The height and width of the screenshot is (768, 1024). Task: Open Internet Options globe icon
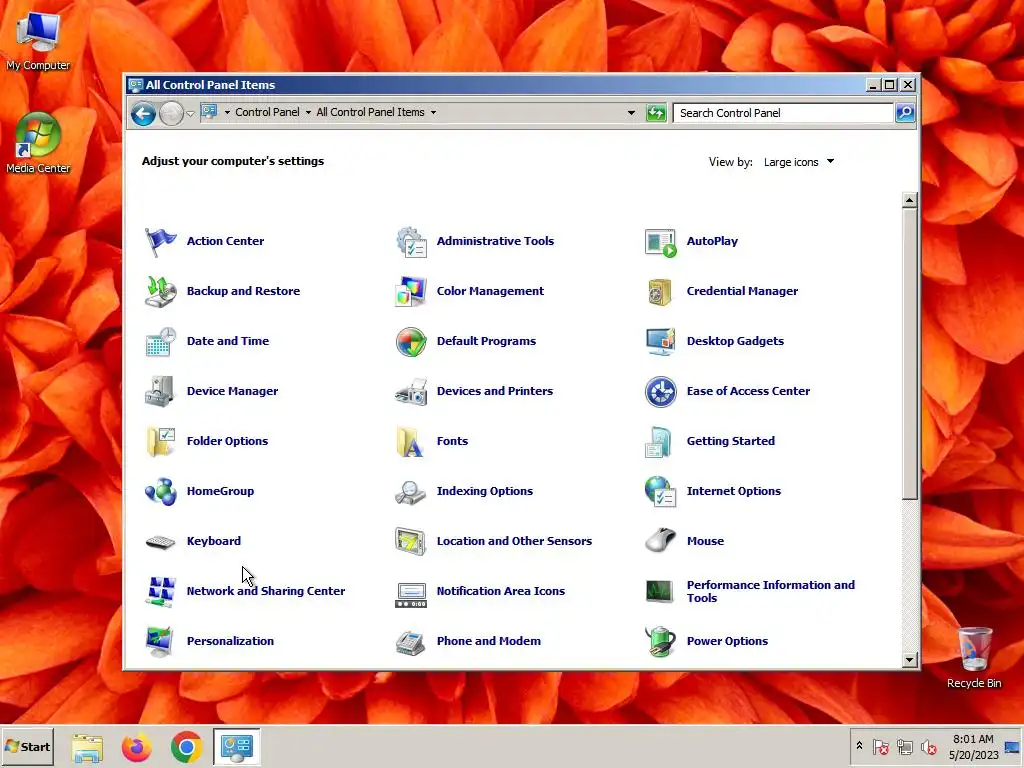[660, 491]
